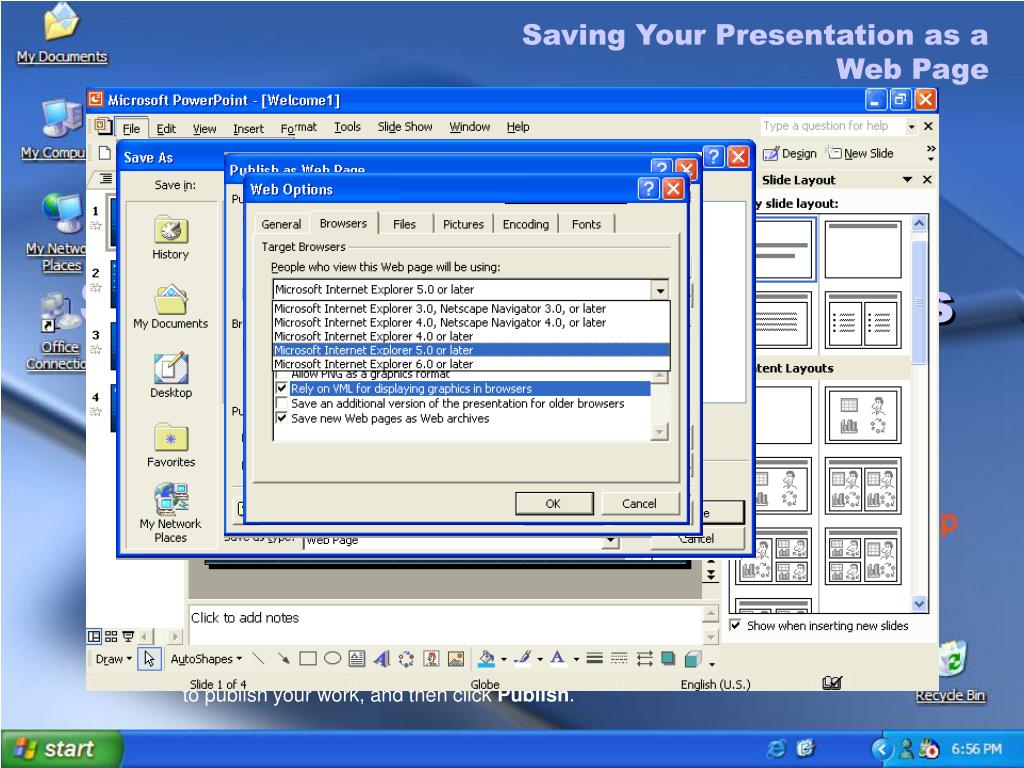The height and width of the screenshot is (768, 1024).
Task: Select the Rectangle drawing tool
Action: coord(308,659)
